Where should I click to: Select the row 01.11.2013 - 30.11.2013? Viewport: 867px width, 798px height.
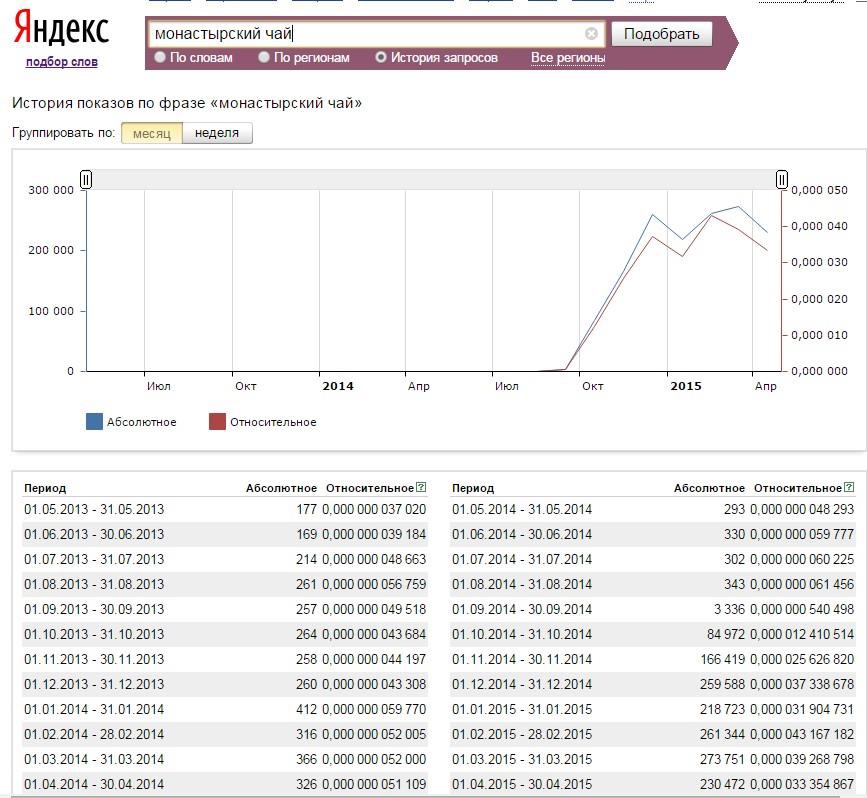(225, 659)
